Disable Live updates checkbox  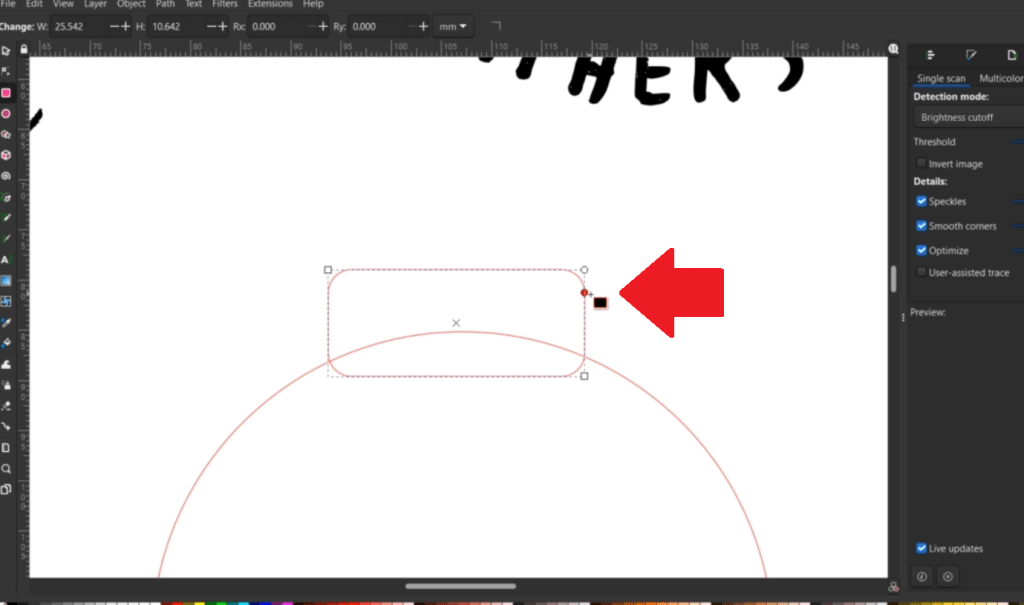pyautogui.click(x=921, y=548)
